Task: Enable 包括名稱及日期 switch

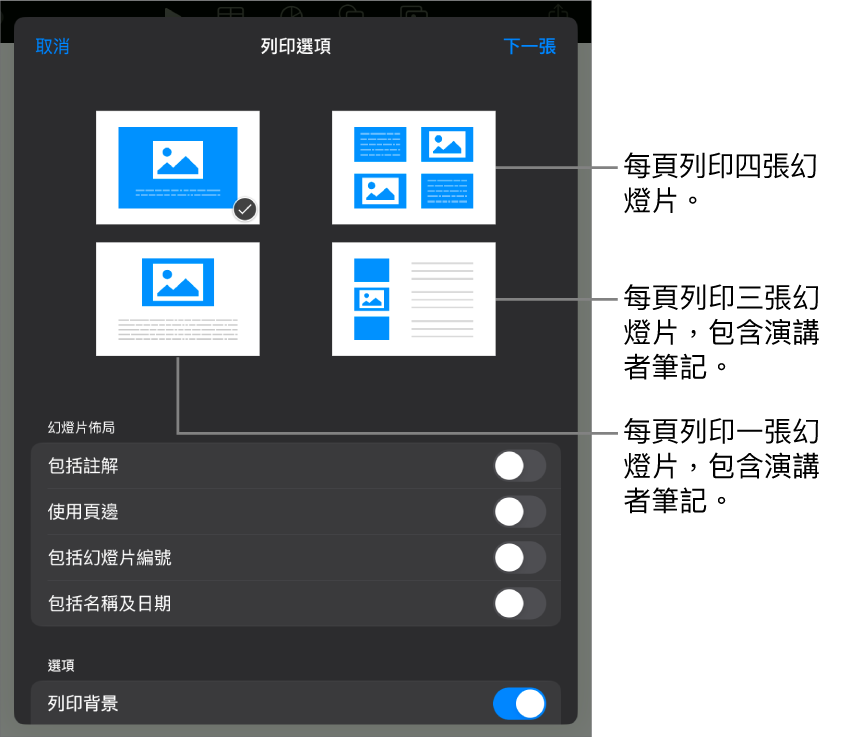Action: pos(519,603)
